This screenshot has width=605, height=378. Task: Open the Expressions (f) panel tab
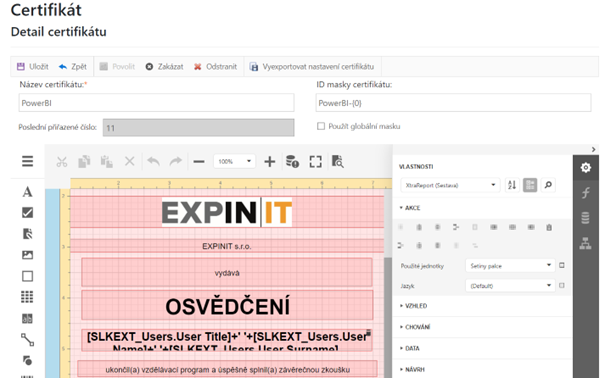tap(586, 192)
